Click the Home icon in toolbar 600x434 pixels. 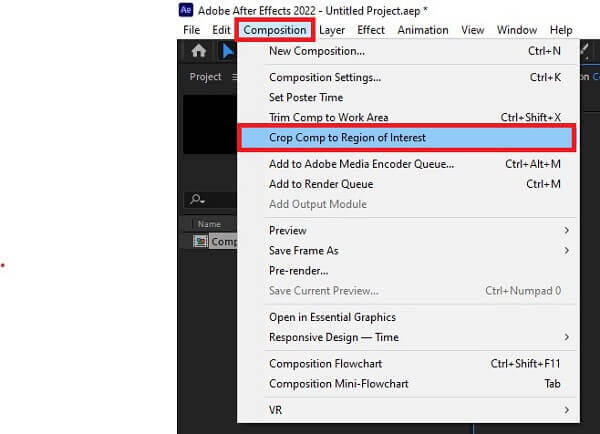click(x=199, y=51)
